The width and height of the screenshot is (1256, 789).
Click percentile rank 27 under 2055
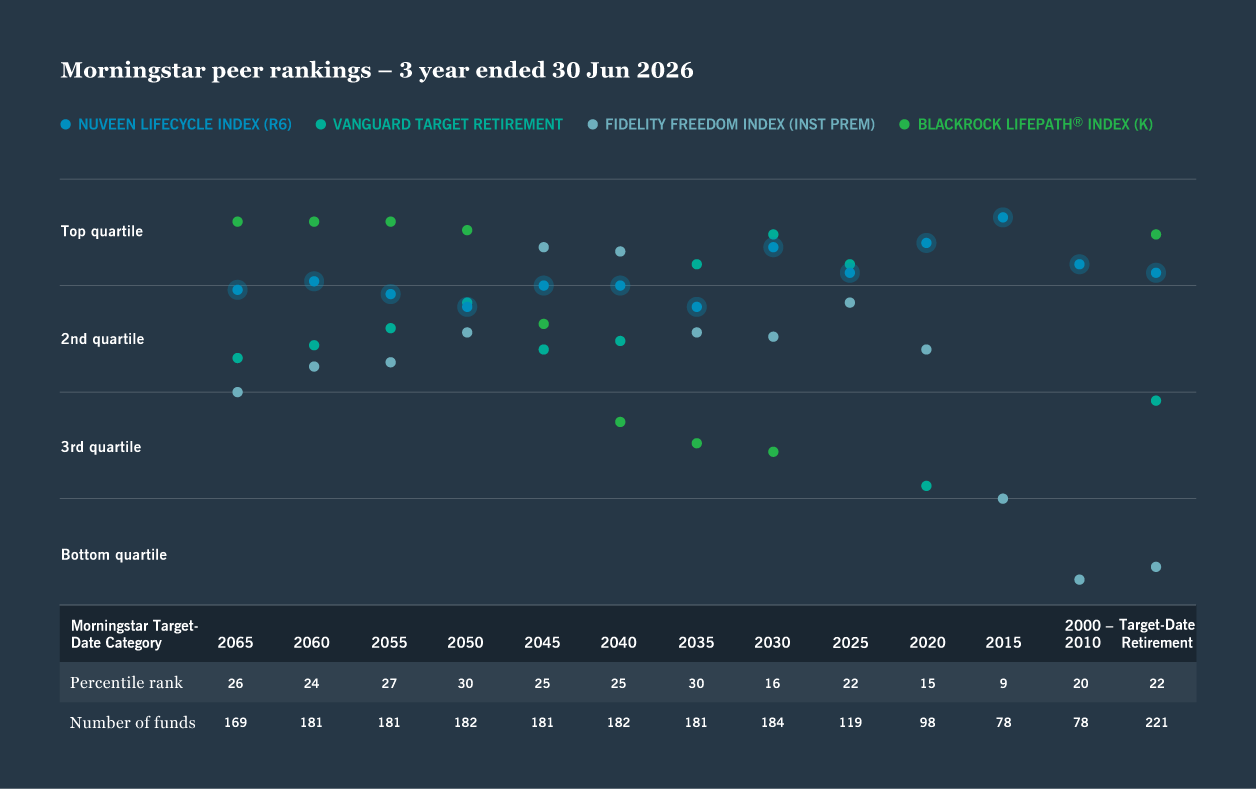click(389, 683)
